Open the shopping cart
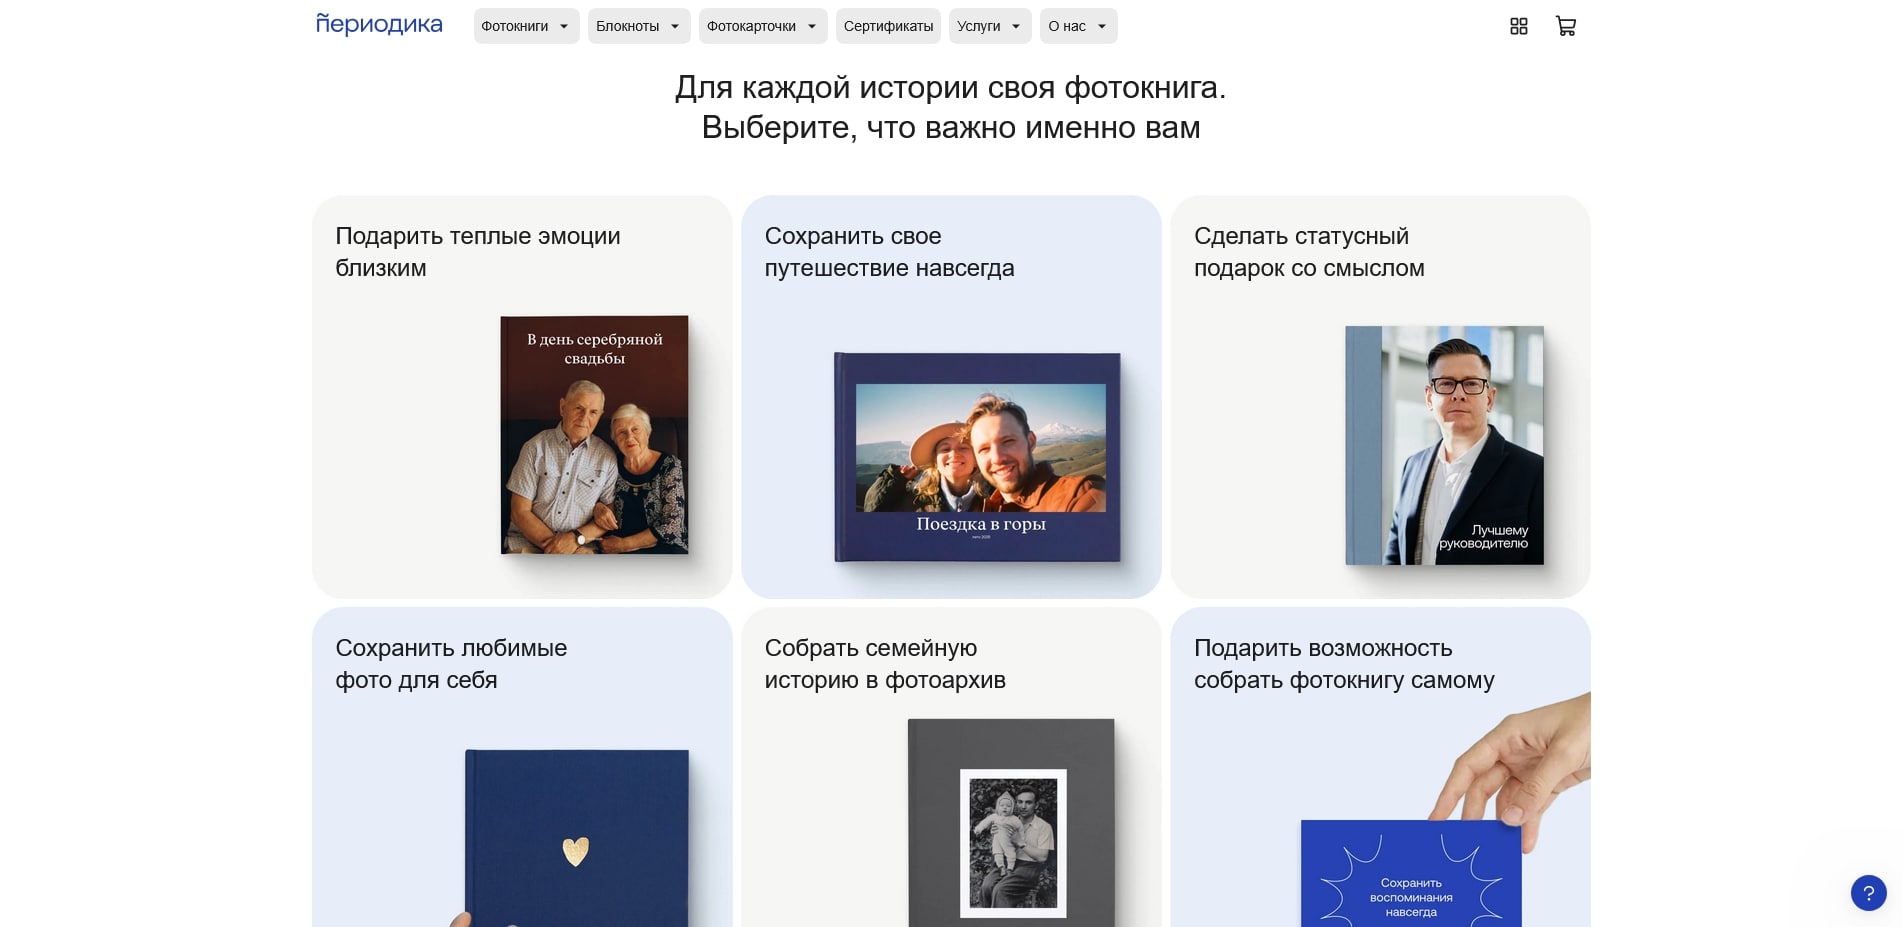 (1566, 26)
